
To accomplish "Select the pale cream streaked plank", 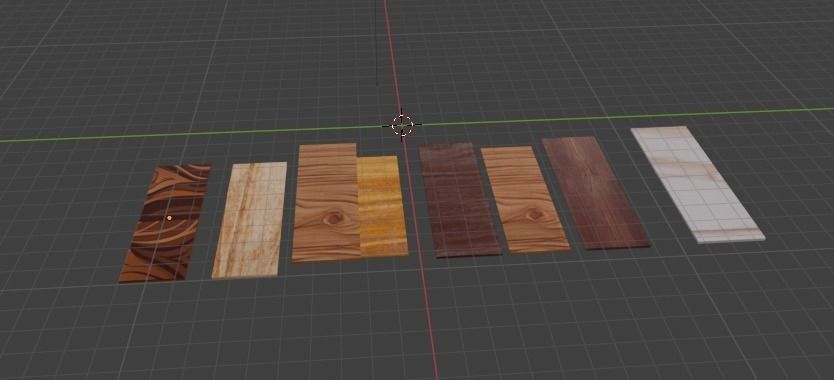I will [x=249, y=220].
